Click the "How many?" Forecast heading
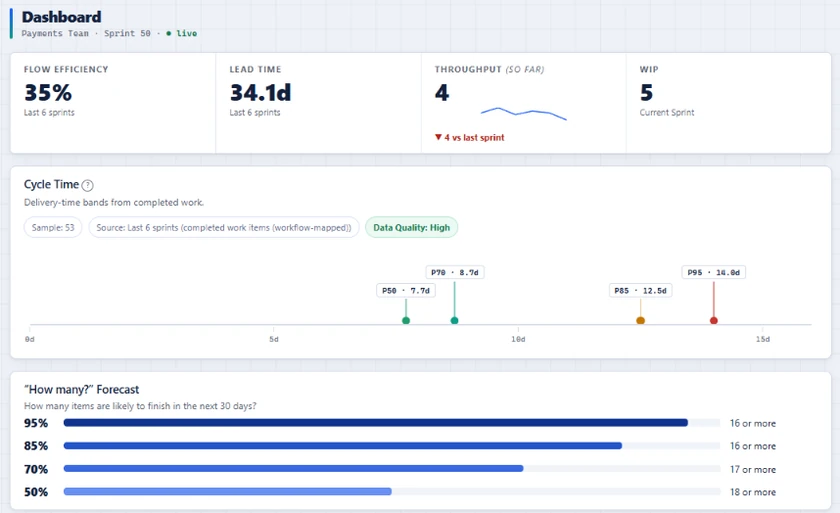This screenshot has width=840, height=513. [81, 389]
